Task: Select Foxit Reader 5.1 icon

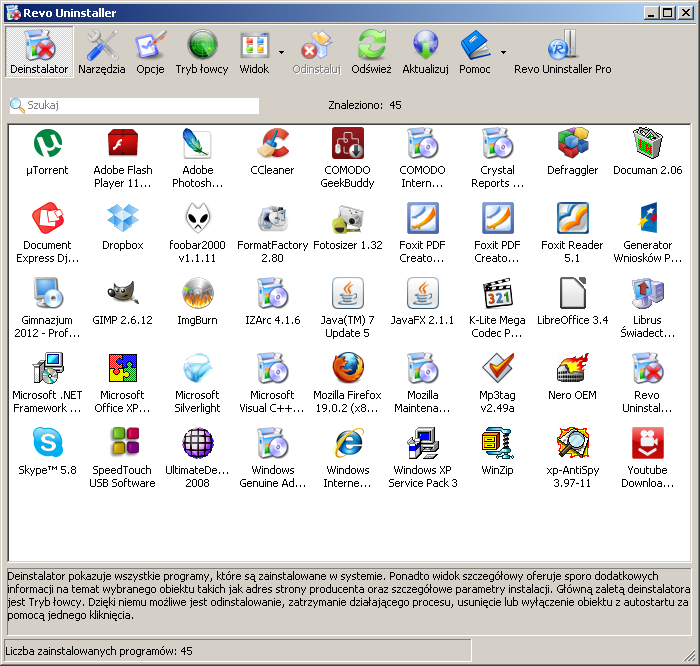Action: pos(573,219)
